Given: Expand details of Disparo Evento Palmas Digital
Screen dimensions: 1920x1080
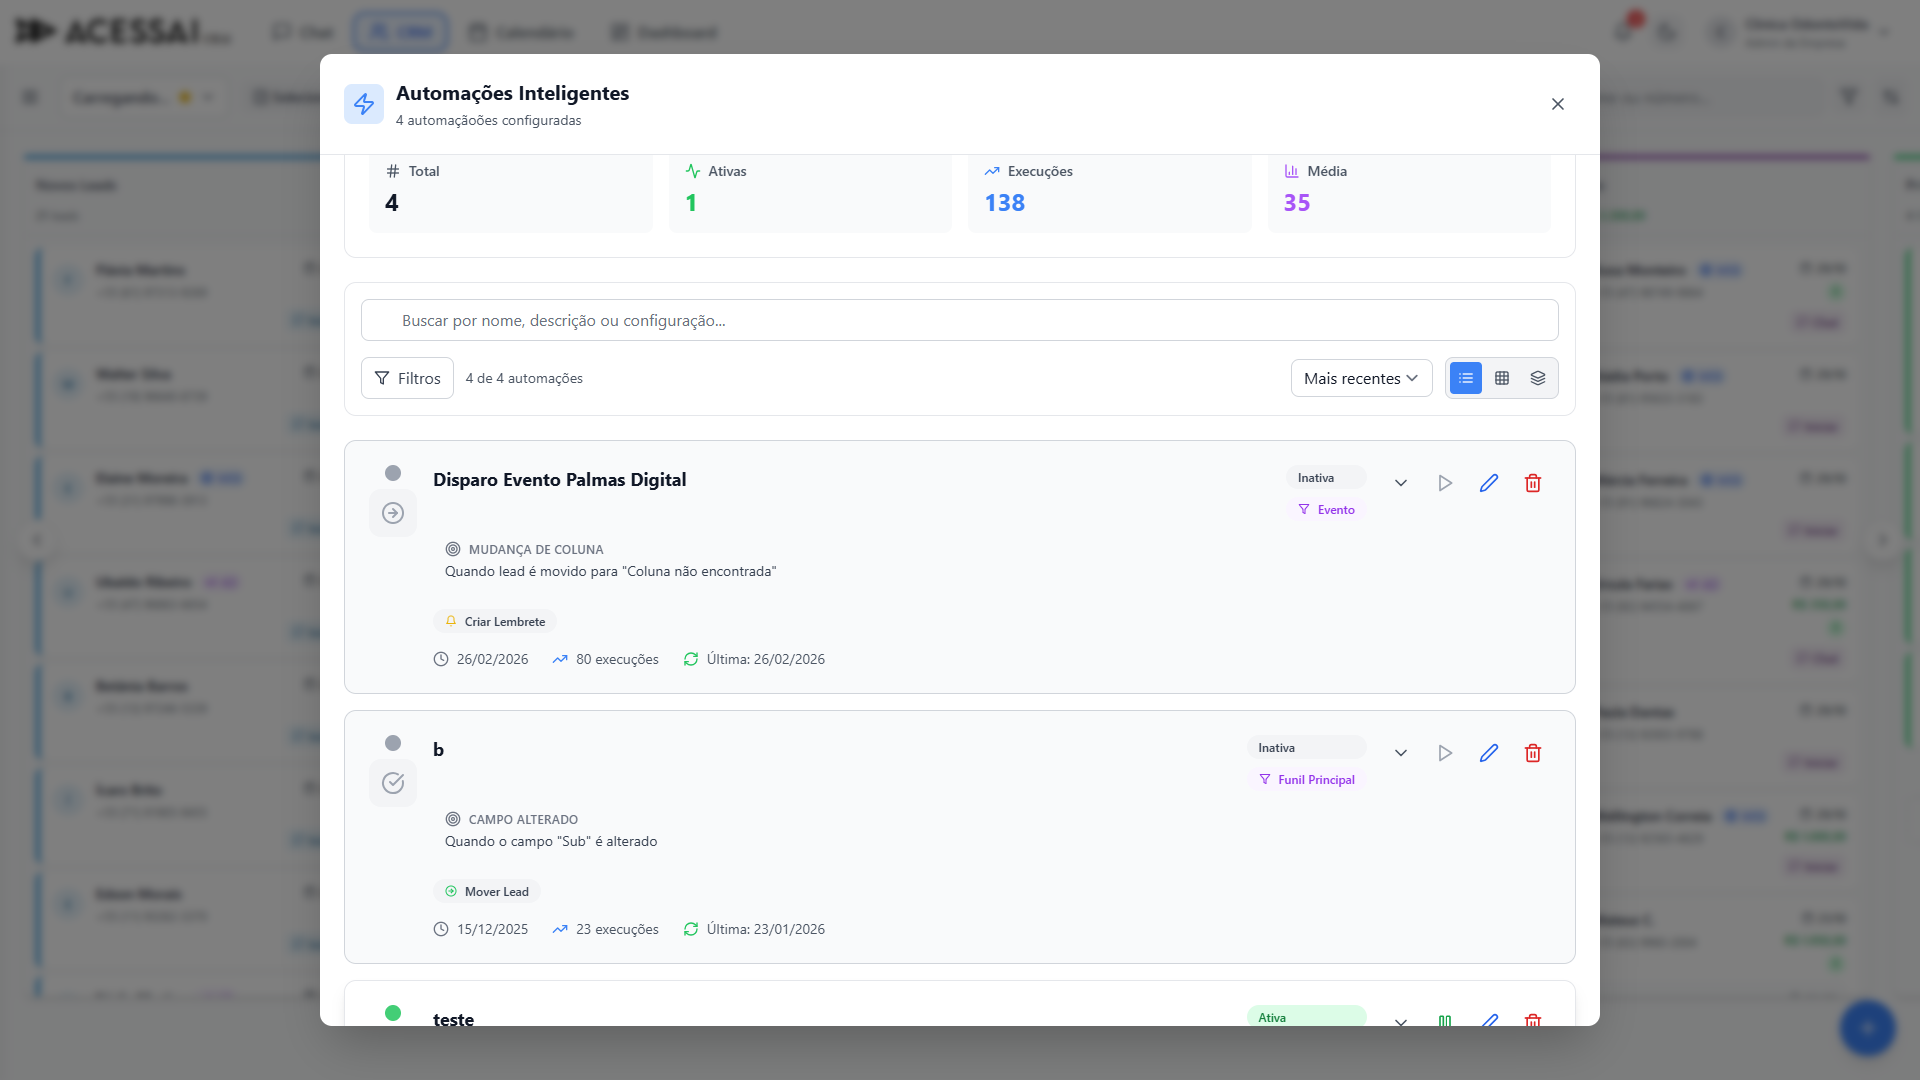Looking at the screenshot, I should tap(1401, 483).
